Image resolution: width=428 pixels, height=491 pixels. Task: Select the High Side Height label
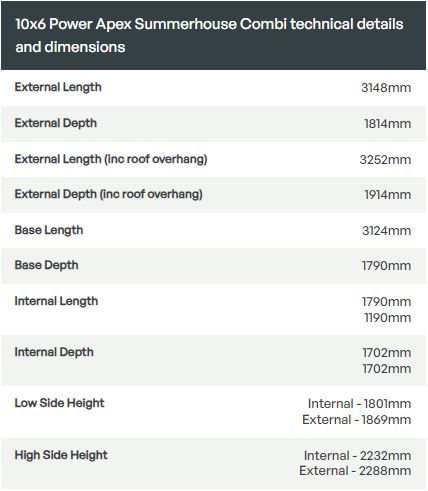click(x=61, y=455)
